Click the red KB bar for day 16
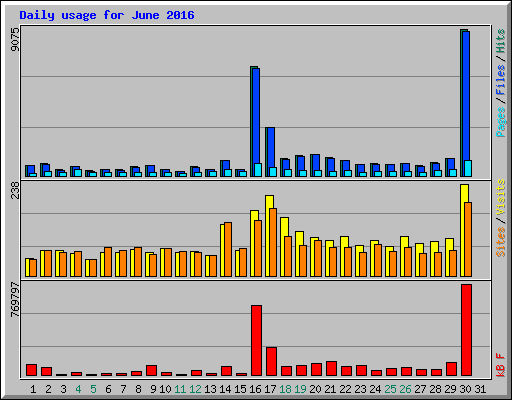512x400 pixels. pos(256,340)
